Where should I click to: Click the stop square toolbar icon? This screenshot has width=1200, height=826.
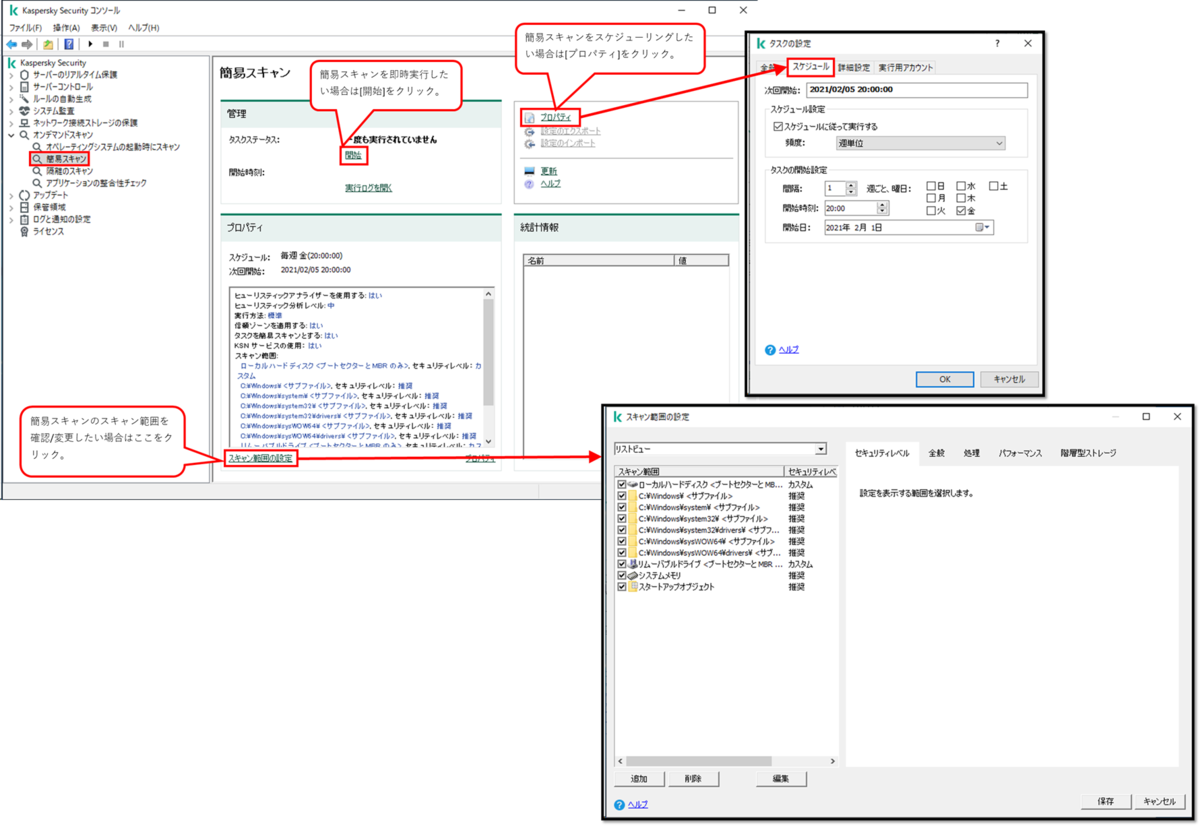coord(106,44)
